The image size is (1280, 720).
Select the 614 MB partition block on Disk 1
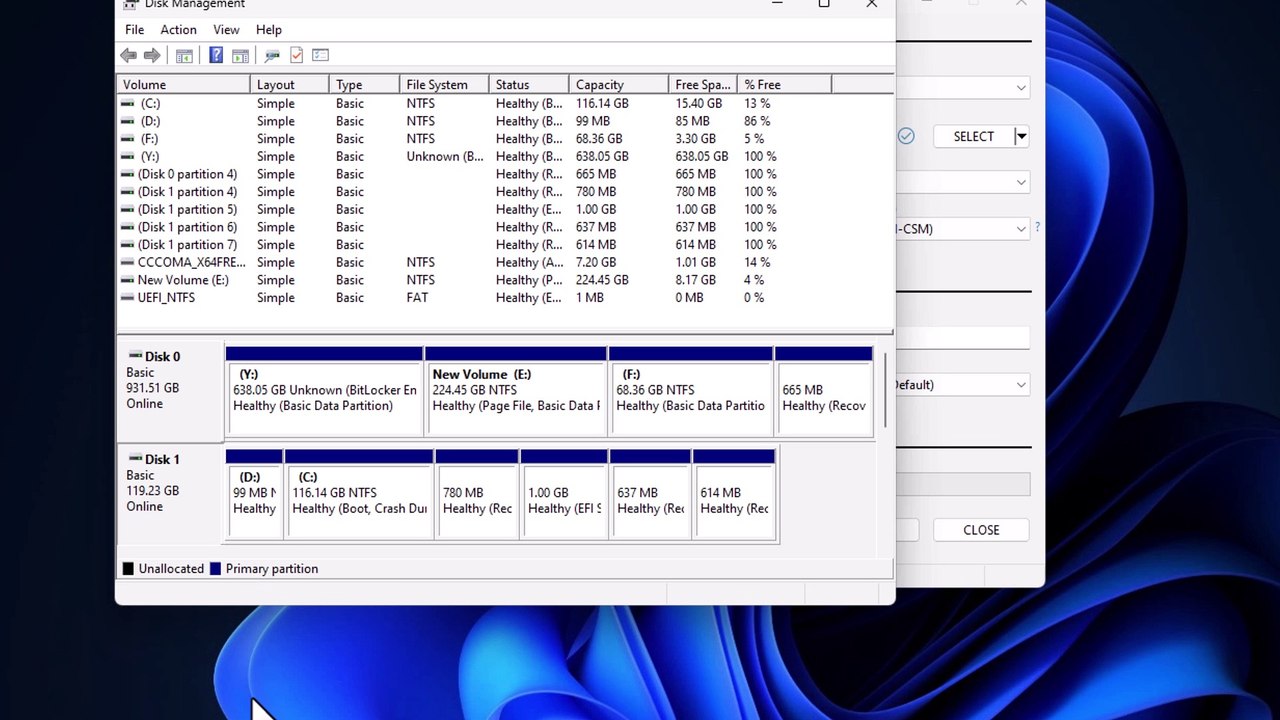[735, 495]
